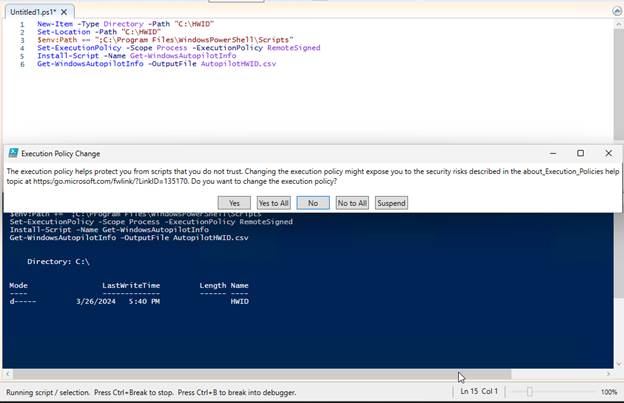The image size is (624, 403).
Task: Click Yes in Execution Policy dialog
Action: pos(234,202)
